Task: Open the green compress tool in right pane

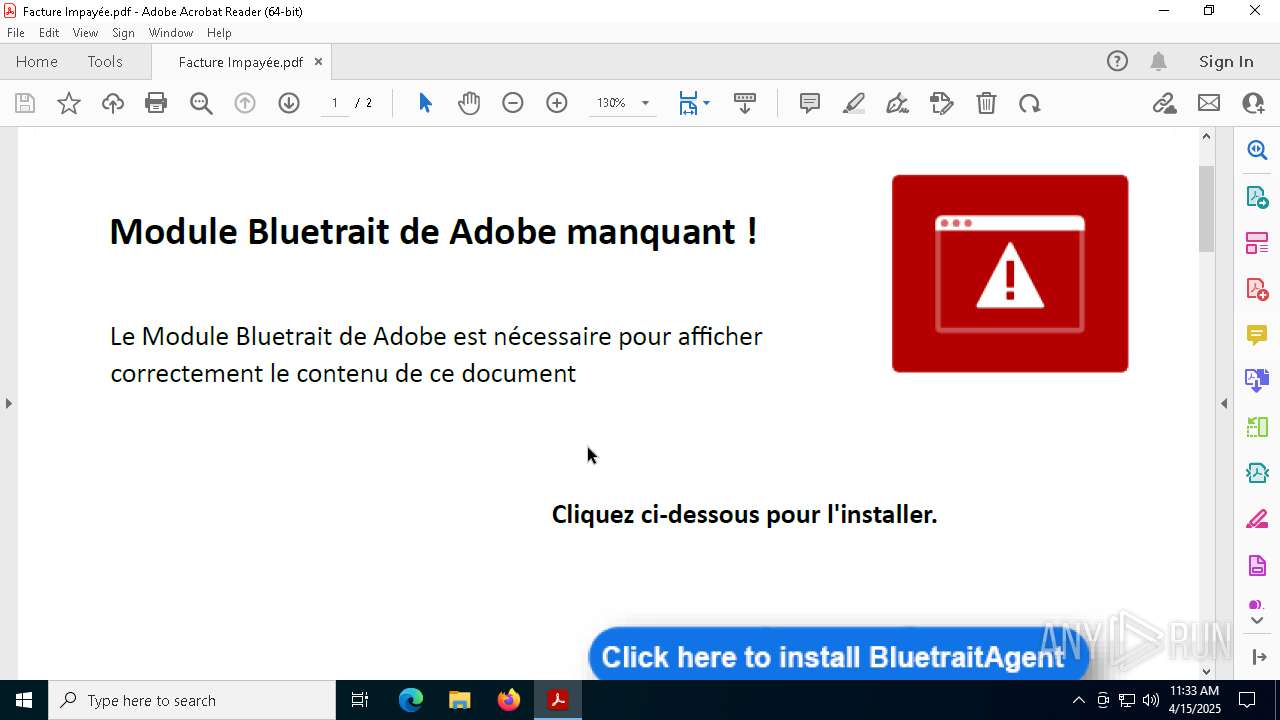Action: 1257,427
